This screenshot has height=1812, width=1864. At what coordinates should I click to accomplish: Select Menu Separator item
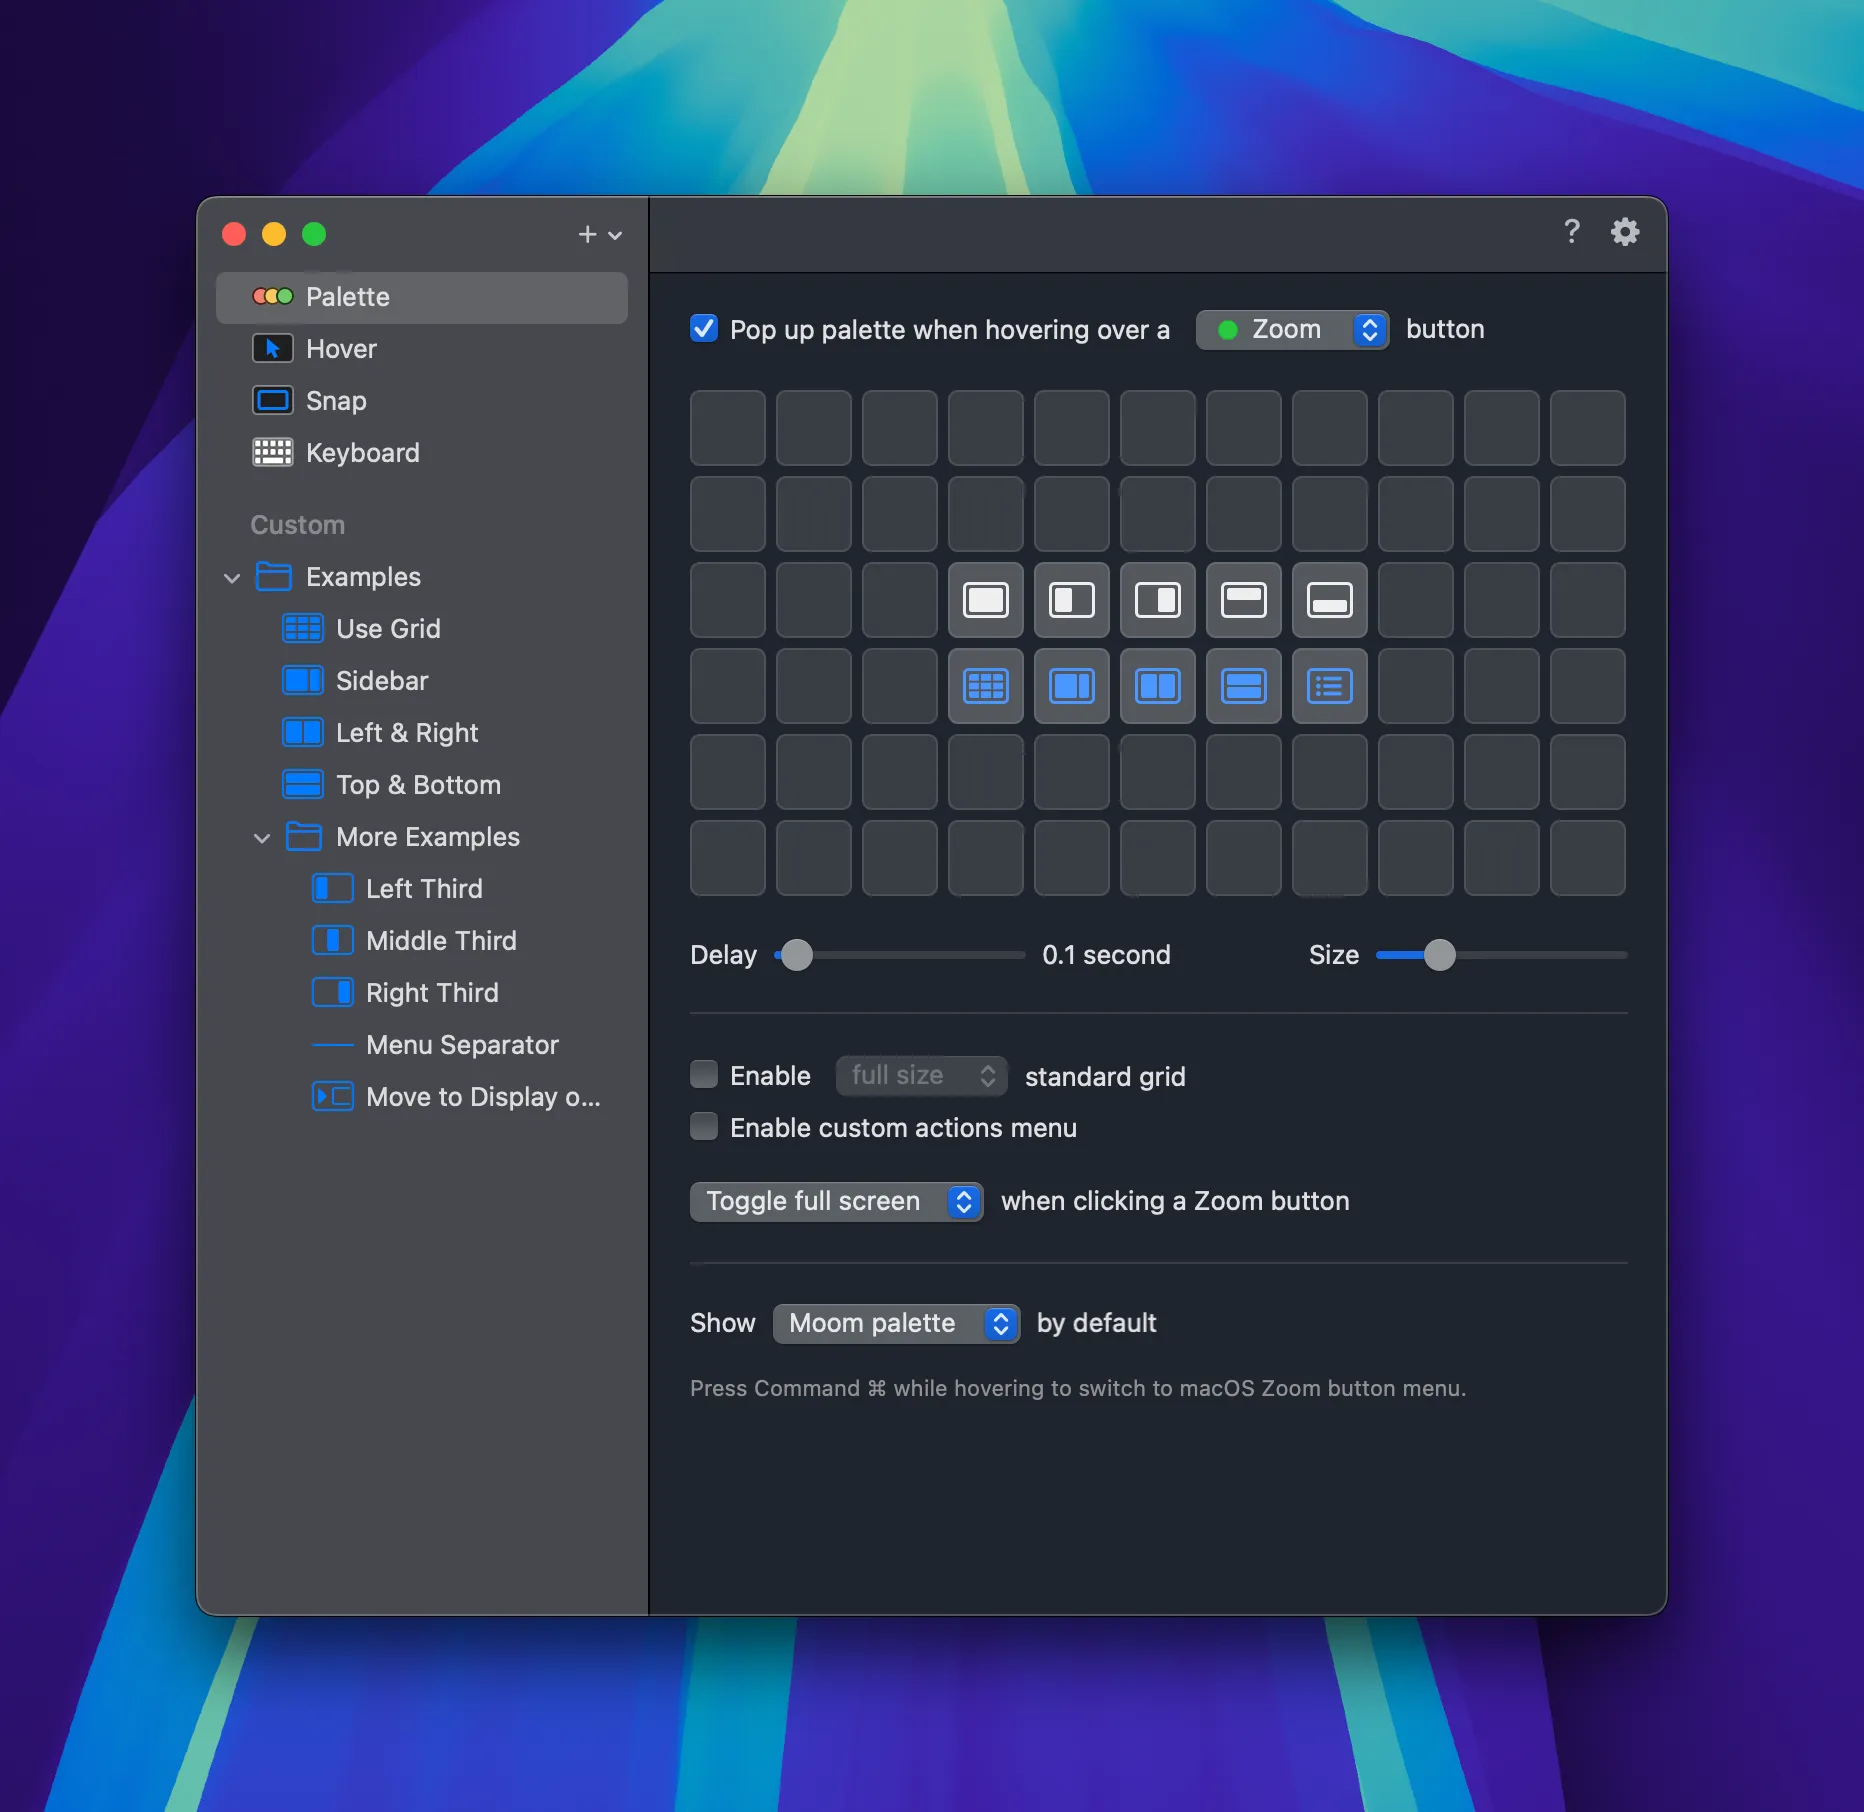coord(422,1045)
